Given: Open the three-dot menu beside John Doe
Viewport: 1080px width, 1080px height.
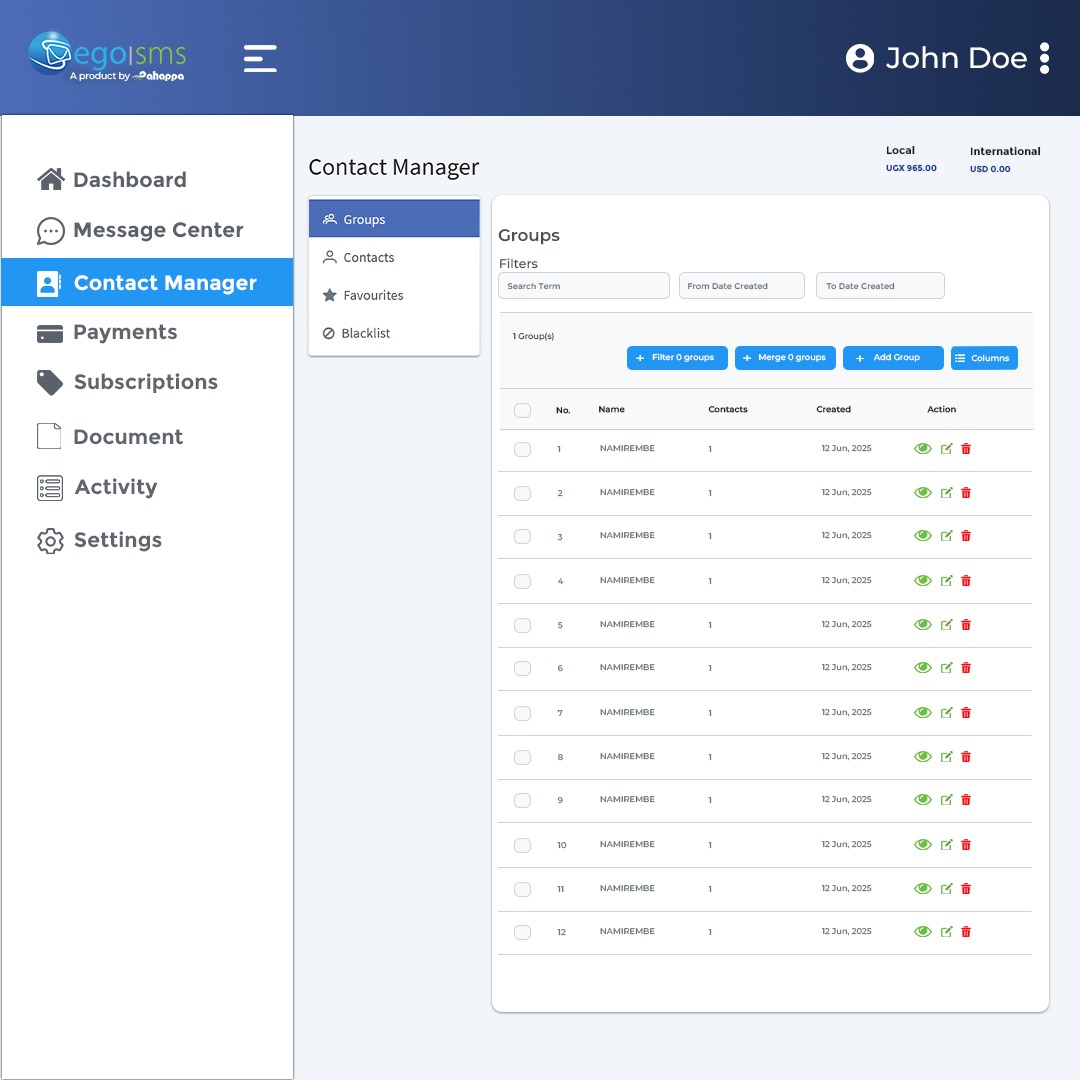Looking at the screenshot, I should tap(1044, 59).
